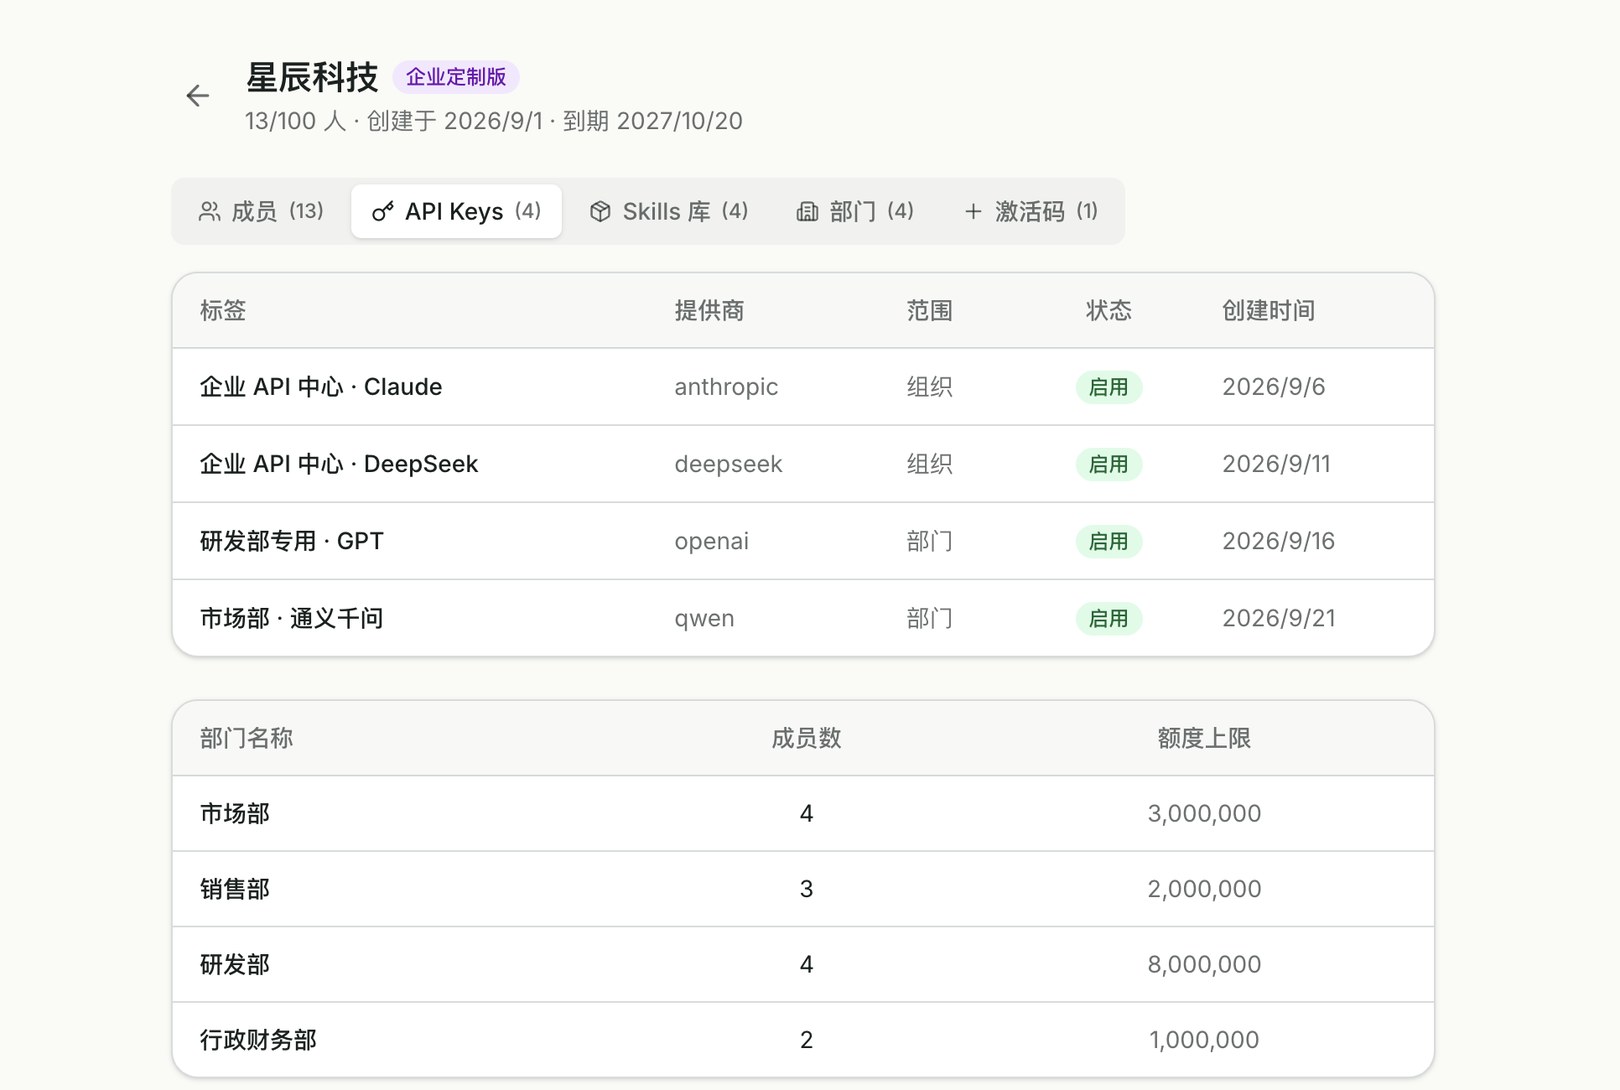This screenshot has height=1090, width=1620.
Task: Select the API Keys (4) tab
Action: pyautogui.click(x=456, y=211)
